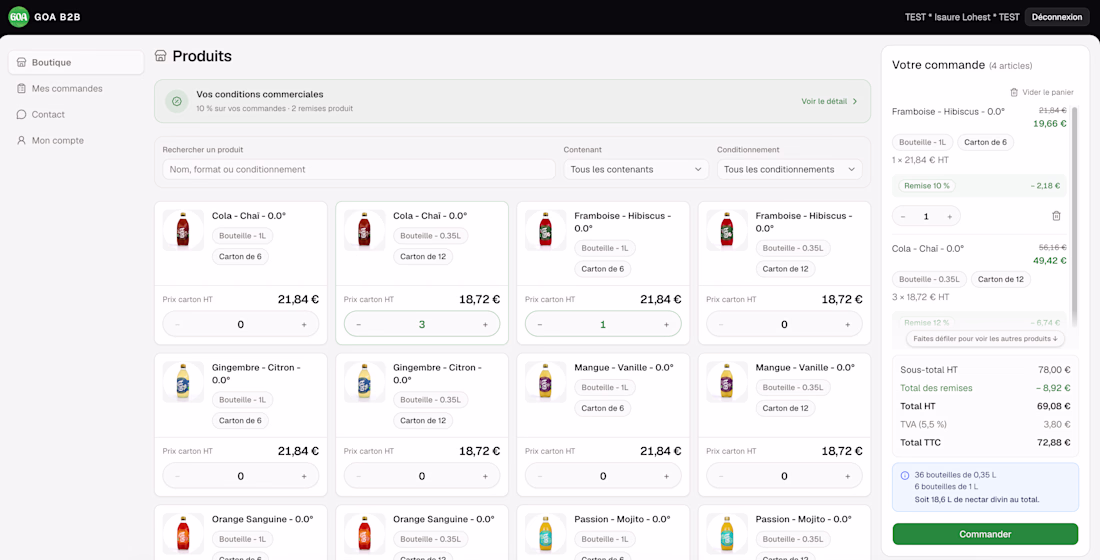The height and width of the screenshot is (560, 1100).
Task: Increase Framboise Hibiscus quantity in cart
Action: point(950,217)
